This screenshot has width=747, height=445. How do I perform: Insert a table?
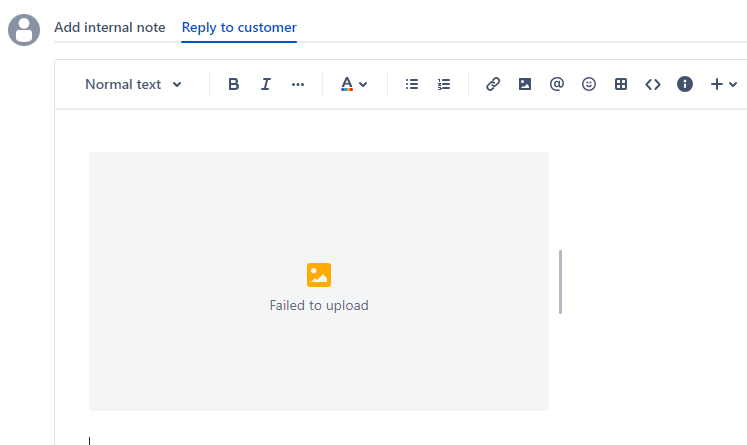tap(621, 84)
